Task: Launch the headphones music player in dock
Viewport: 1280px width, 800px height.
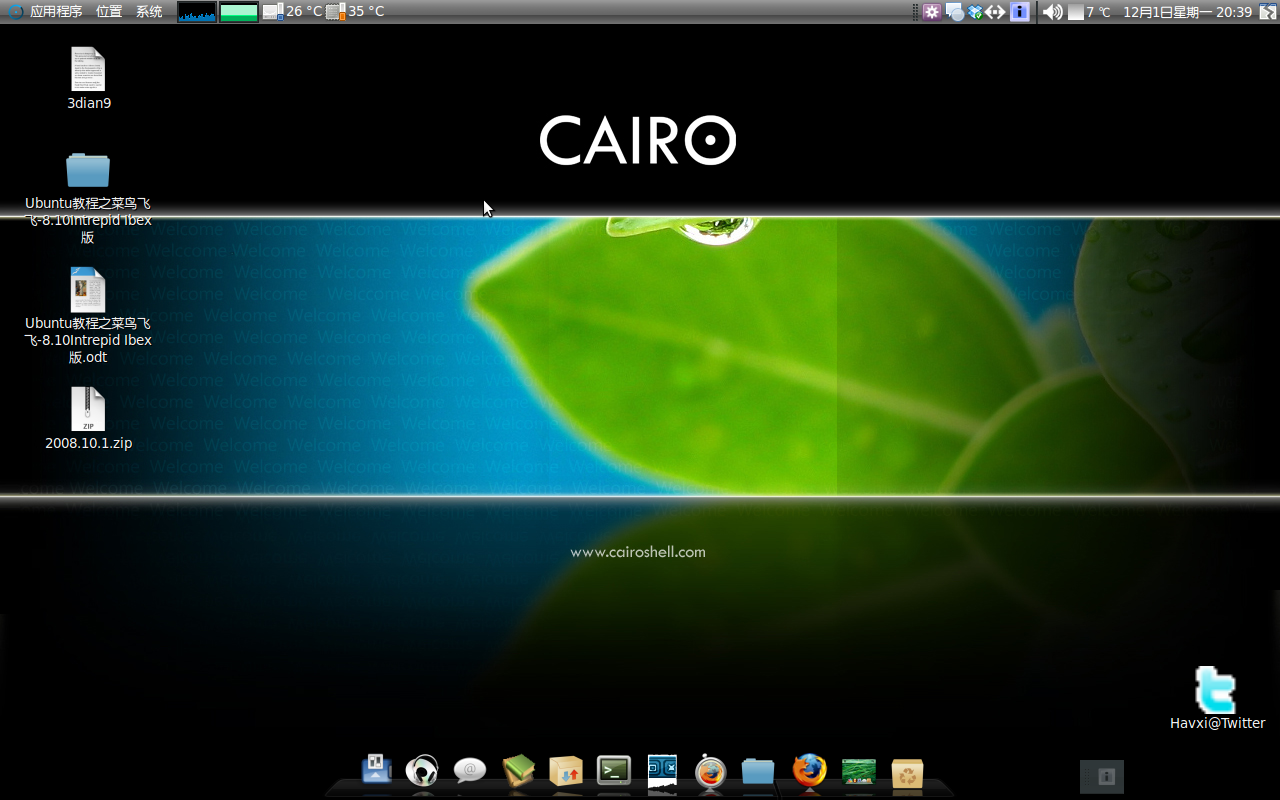Action: (422, 770)
